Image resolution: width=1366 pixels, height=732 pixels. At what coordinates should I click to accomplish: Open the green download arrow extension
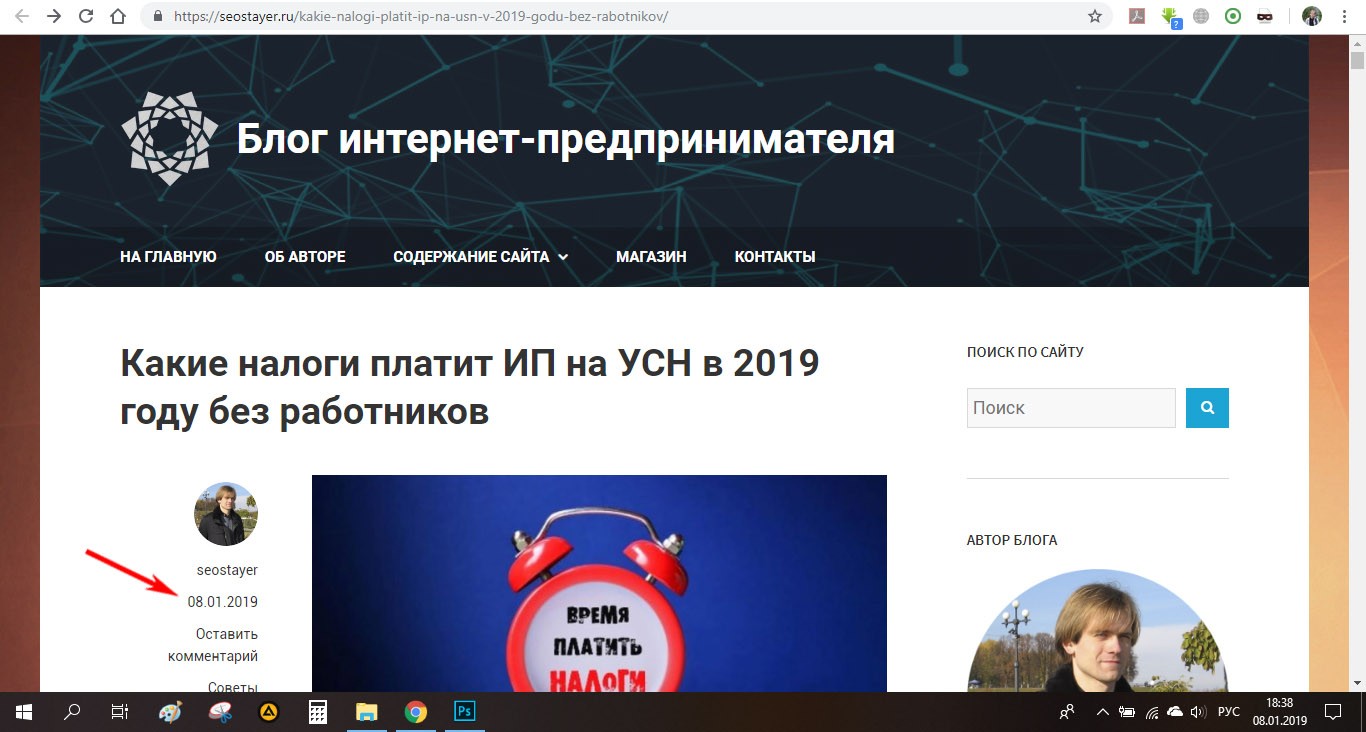(1170, 16)
